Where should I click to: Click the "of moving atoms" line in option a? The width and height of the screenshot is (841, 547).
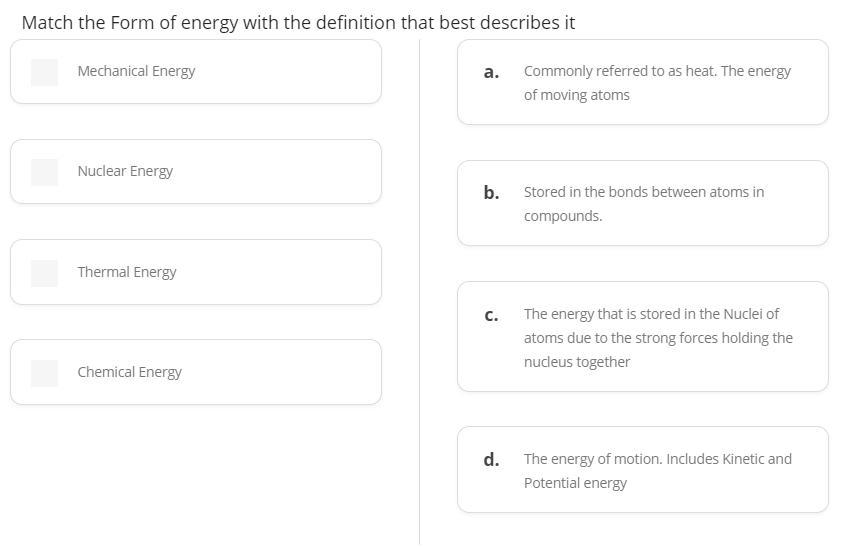577,95
